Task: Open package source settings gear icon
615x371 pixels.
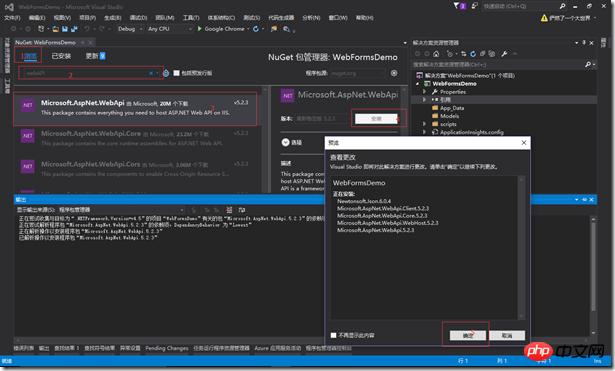Action: pos(394,73)
